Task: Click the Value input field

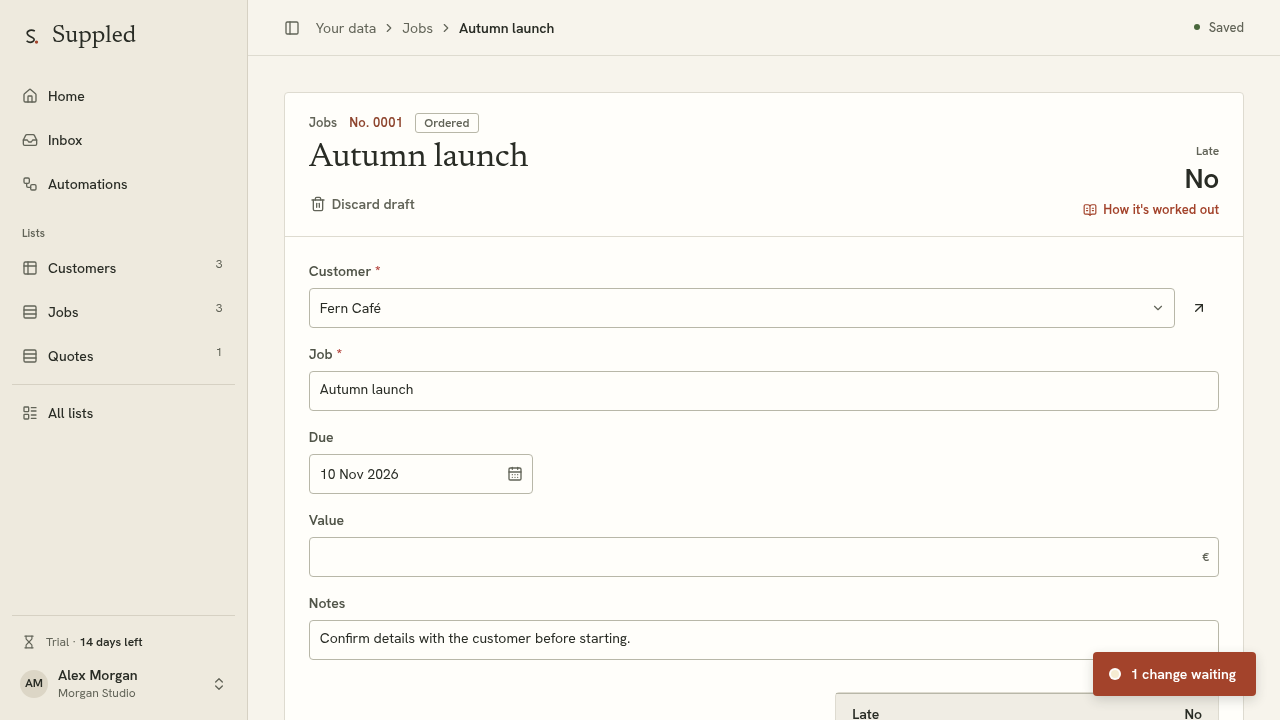Action: coord(764,557)
